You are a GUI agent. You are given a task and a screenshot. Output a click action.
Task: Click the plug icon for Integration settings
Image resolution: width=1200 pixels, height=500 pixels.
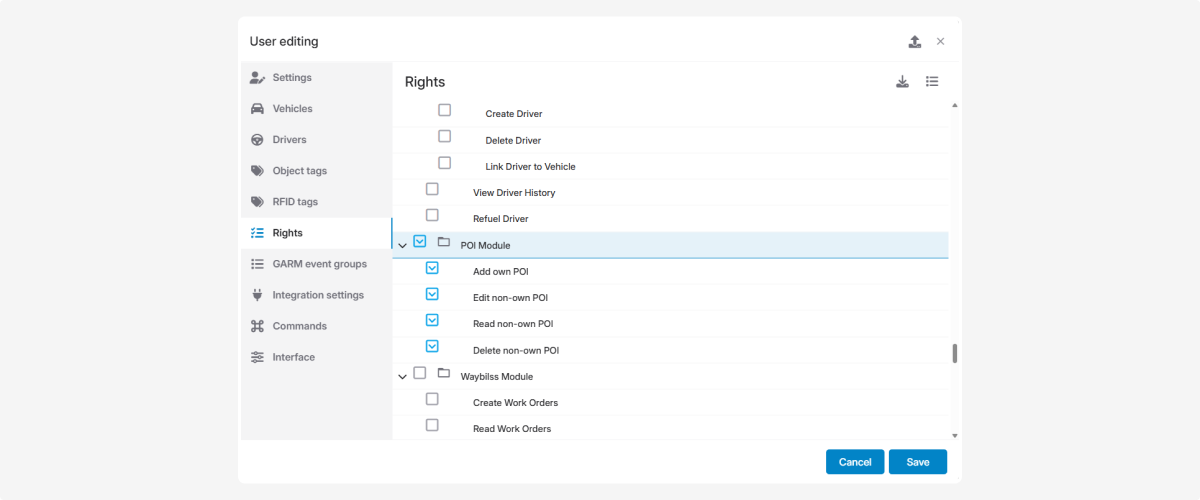click(x=257, y=295)
